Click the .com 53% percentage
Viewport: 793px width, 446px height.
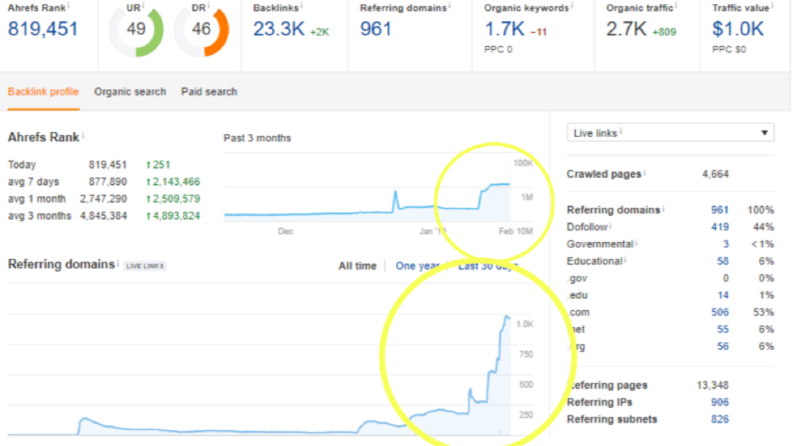coord(763,313)
